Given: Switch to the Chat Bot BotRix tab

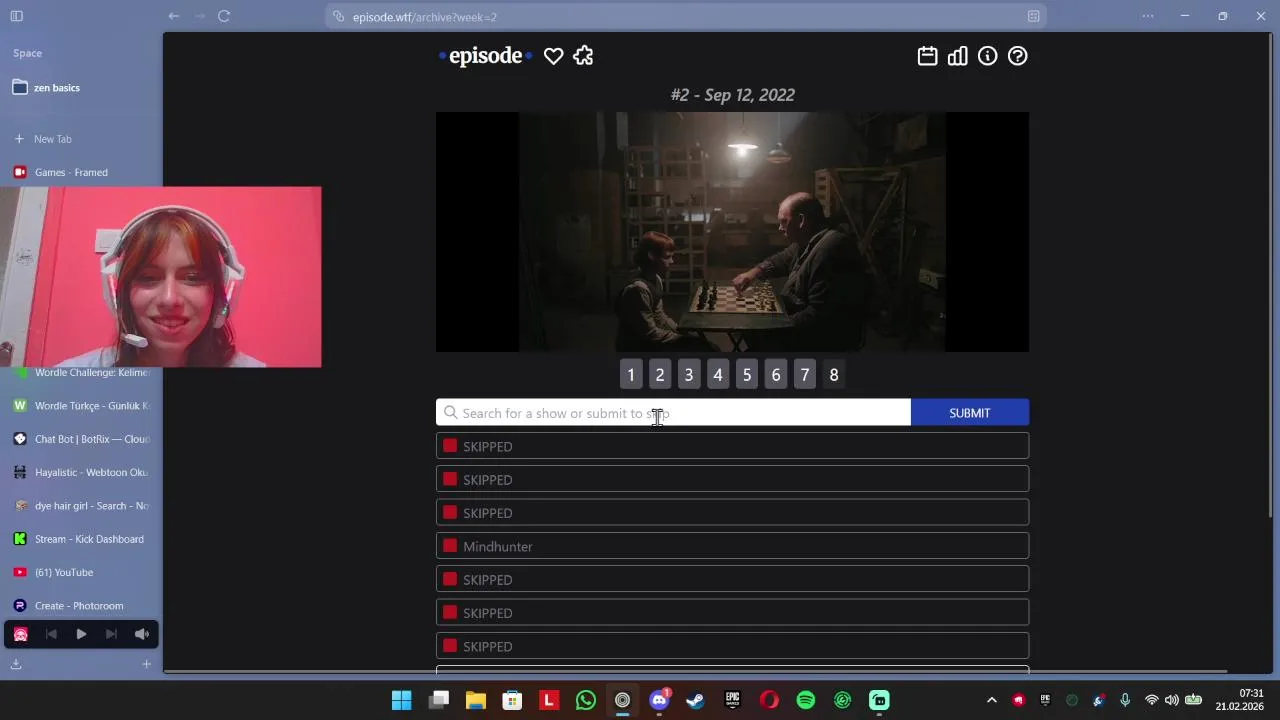Looking at the screenshot, I should [81, 439].
